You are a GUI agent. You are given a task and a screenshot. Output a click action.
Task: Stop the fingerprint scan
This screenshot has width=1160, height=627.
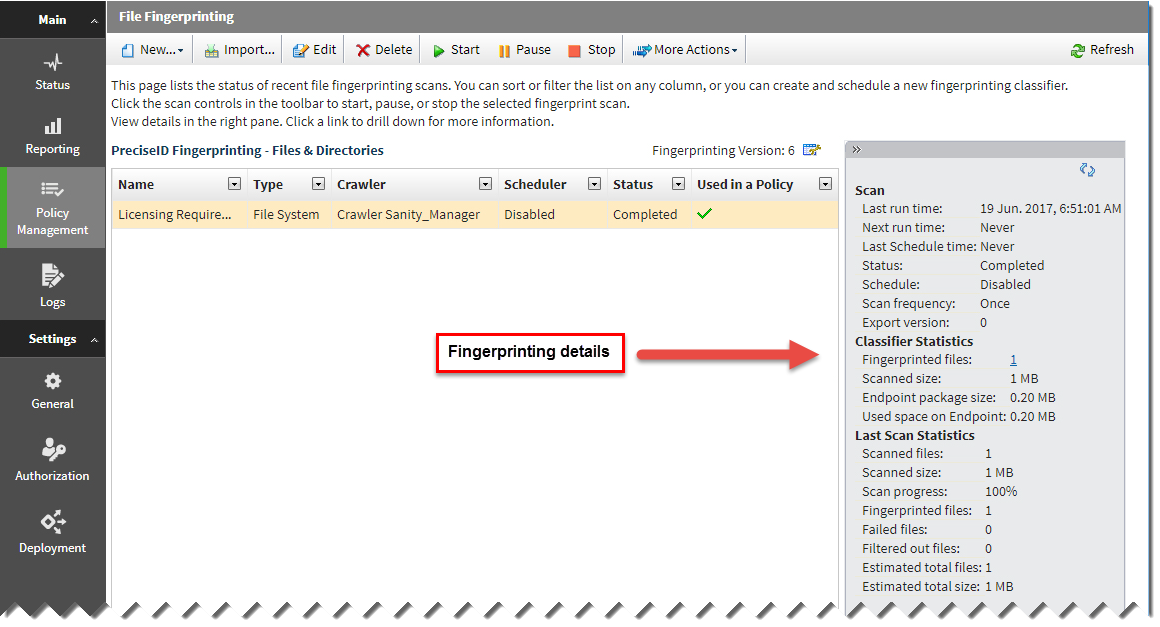592,50
